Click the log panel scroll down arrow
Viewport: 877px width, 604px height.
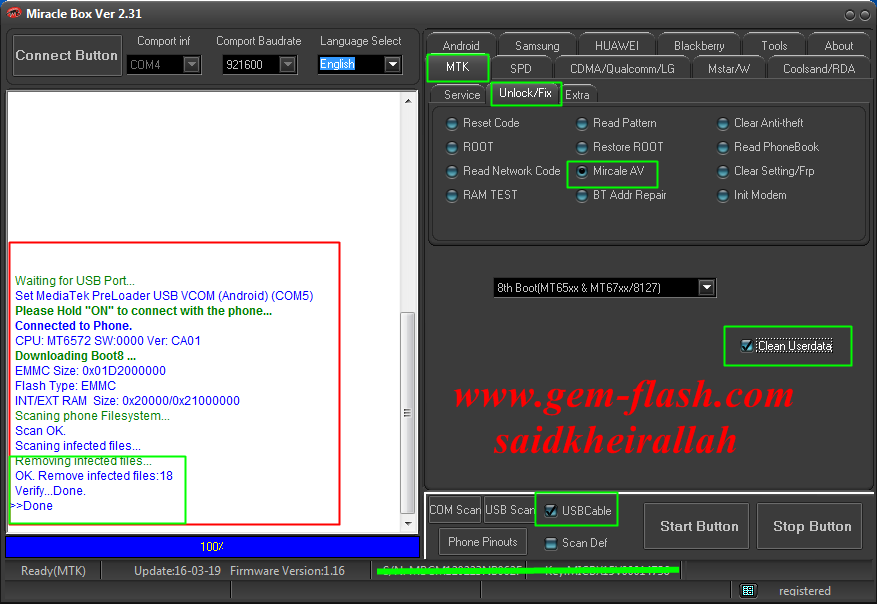pyautogui.click(x=408, y=524)
